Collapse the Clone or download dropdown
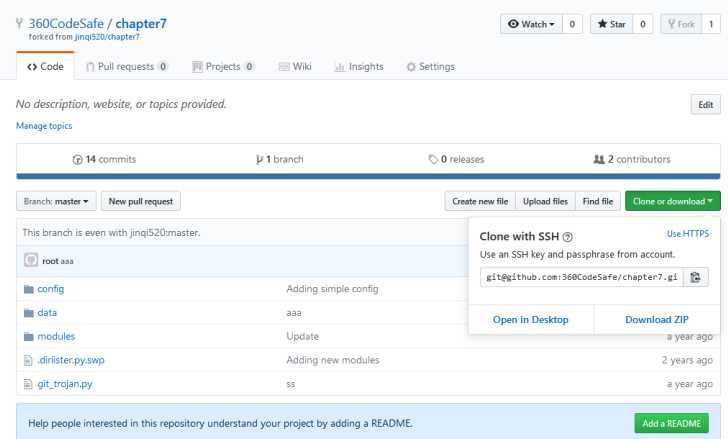728x439 pixels. click(x=673, y=201)
